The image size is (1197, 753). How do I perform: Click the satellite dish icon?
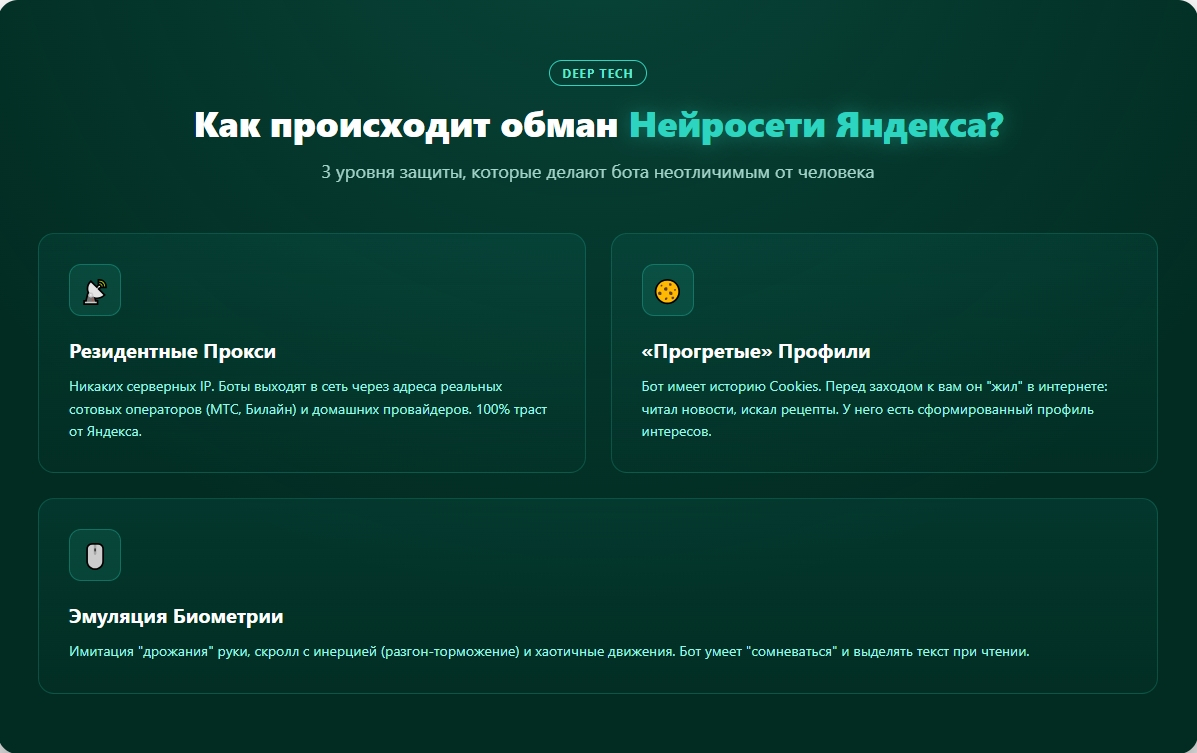tap(95, 290)
